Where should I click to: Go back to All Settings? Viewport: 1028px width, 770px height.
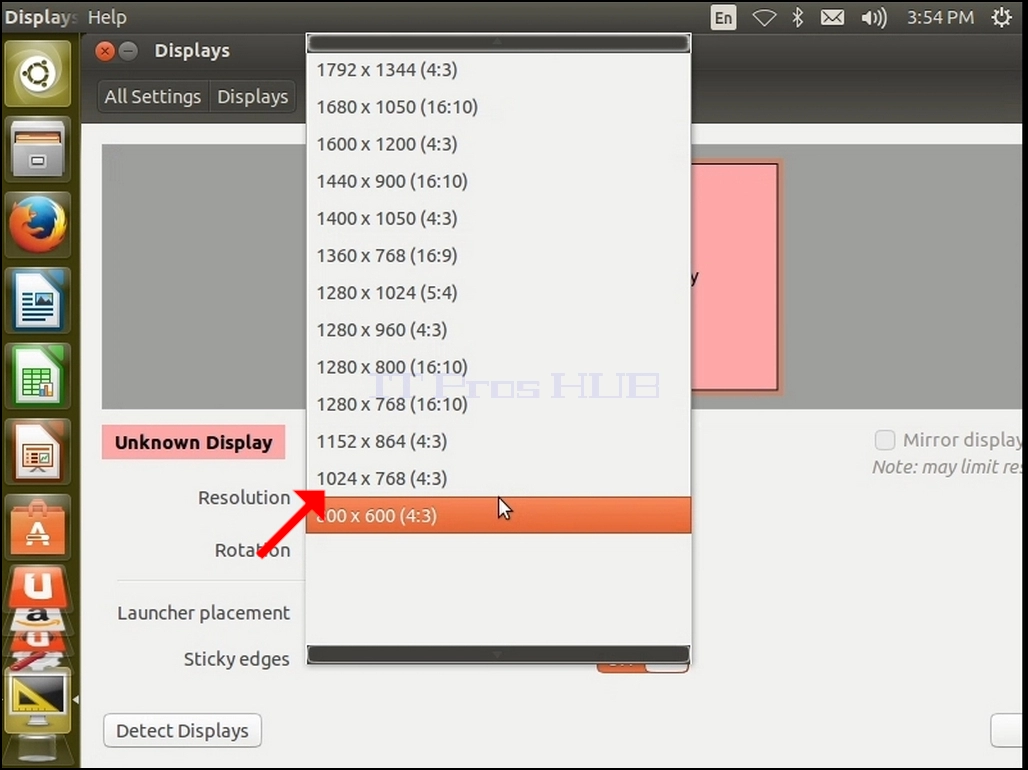[x=153, y=96]
